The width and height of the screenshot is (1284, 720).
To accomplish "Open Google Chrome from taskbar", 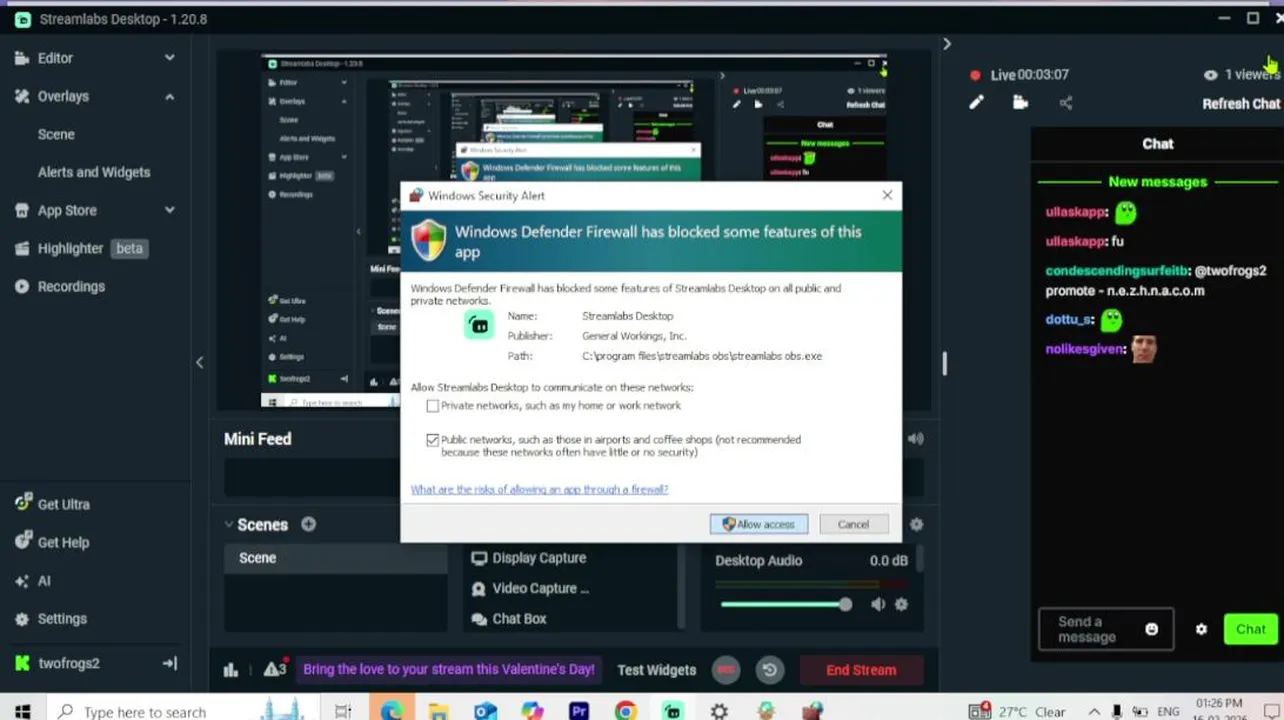I will click(626, 711).
